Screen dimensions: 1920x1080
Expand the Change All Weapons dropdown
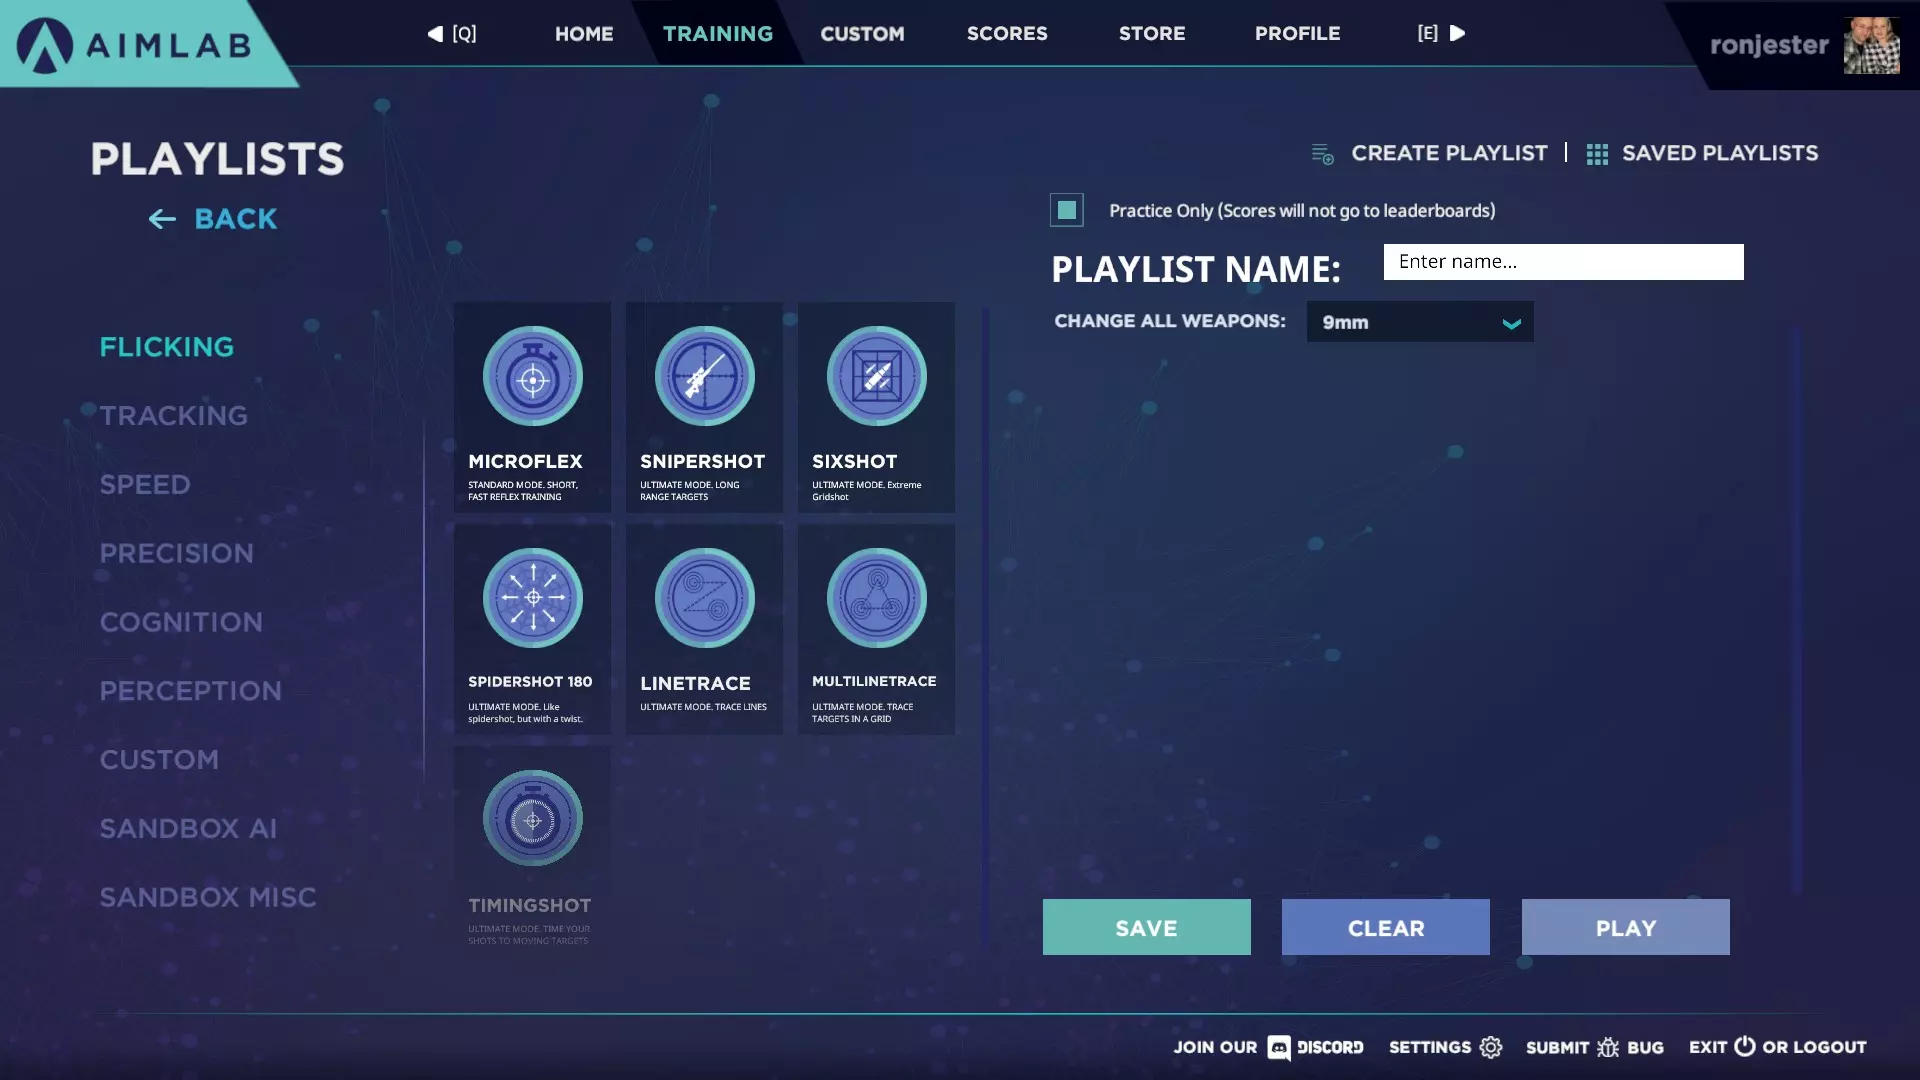pyautogui.click(x=1418, y=322)
